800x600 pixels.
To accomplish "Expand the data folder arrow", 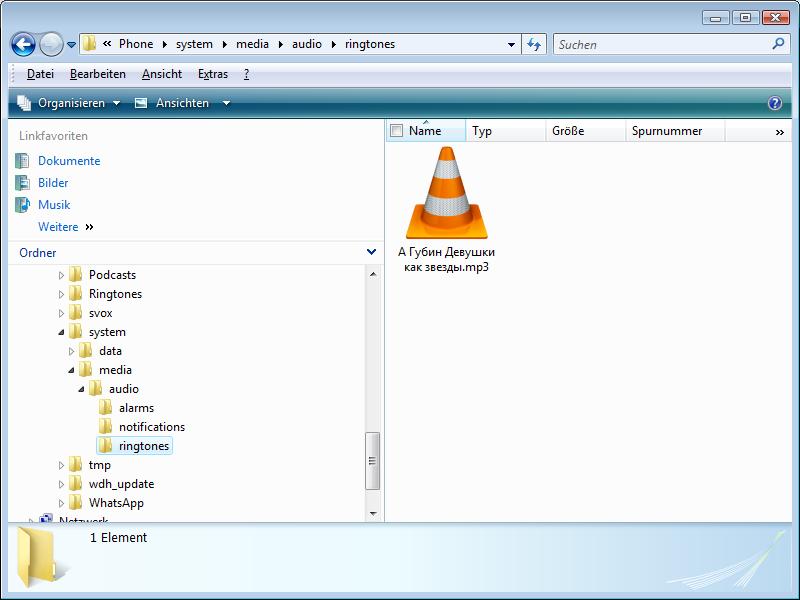I will (x=71, y=351).
